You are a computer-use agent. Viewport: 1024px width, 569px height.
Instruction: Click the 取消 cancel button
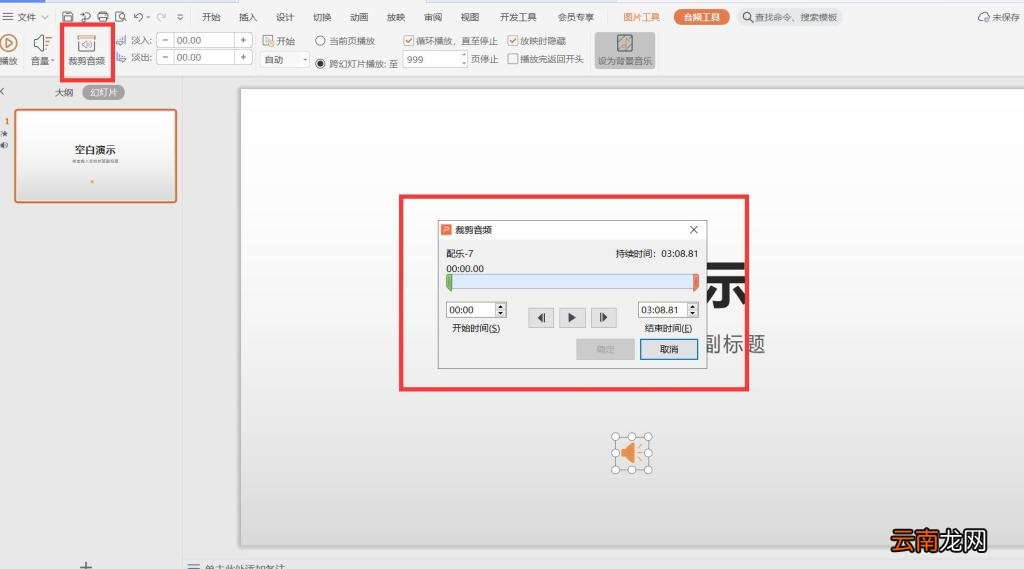pyautogui.click(x=669, y=349)
